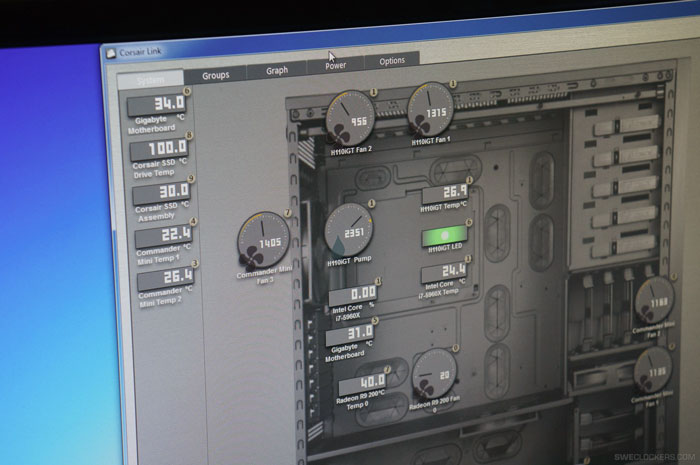The image size is (700, 465).
Task: Select the H110iGT Fan 1 gauge
Action: click(430, 110)
